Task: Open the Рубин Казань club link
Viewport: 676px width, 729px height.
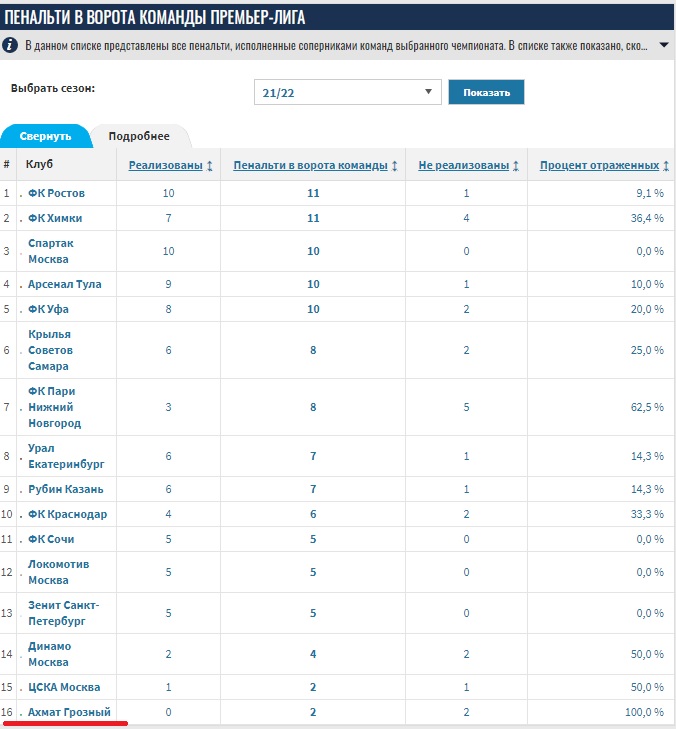Action: pyautogui.click(x=65, y=489)
